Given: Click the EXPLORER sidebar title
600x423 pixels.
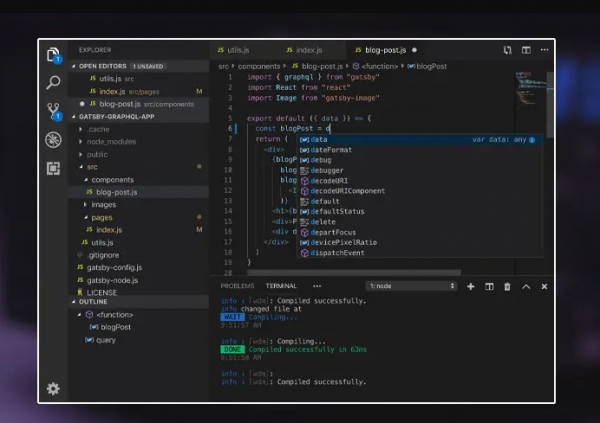Looking at the screenshot, I should pyautogui.click(x=95, y=50).
